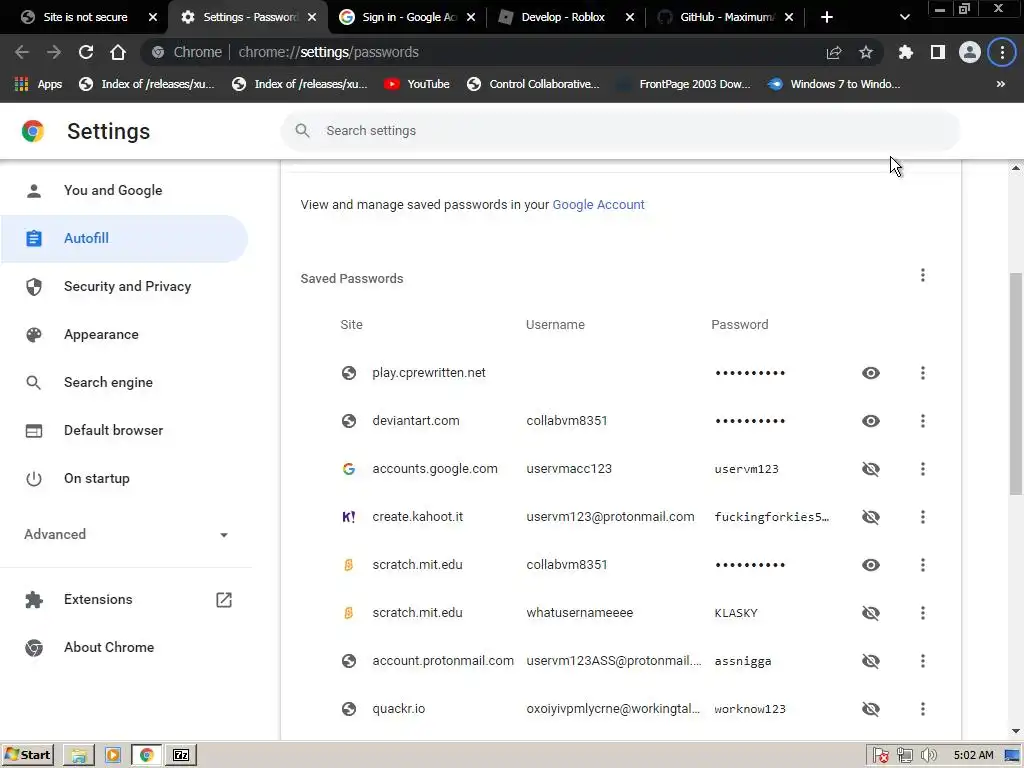Open the media player taskbar icon
This screenshot has width=1024, height=768.
[112, 756]
